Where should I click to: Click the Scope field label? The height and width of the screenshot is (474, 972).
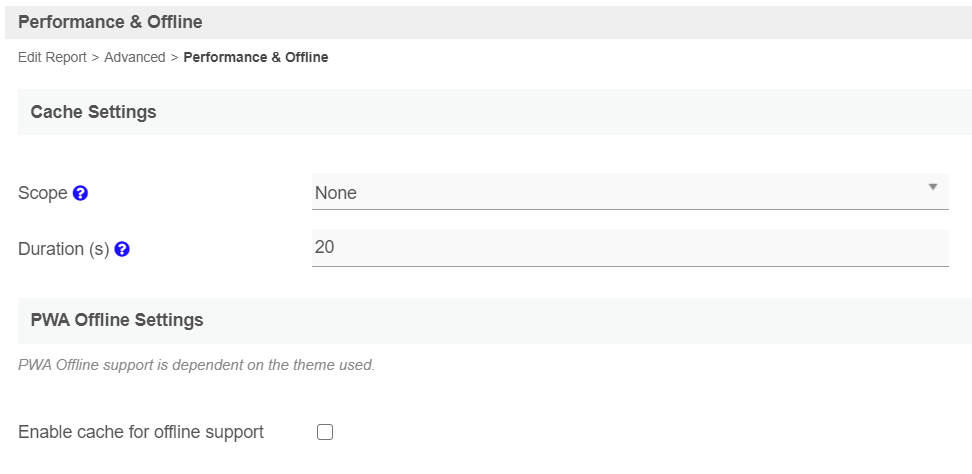pos(43,193)
